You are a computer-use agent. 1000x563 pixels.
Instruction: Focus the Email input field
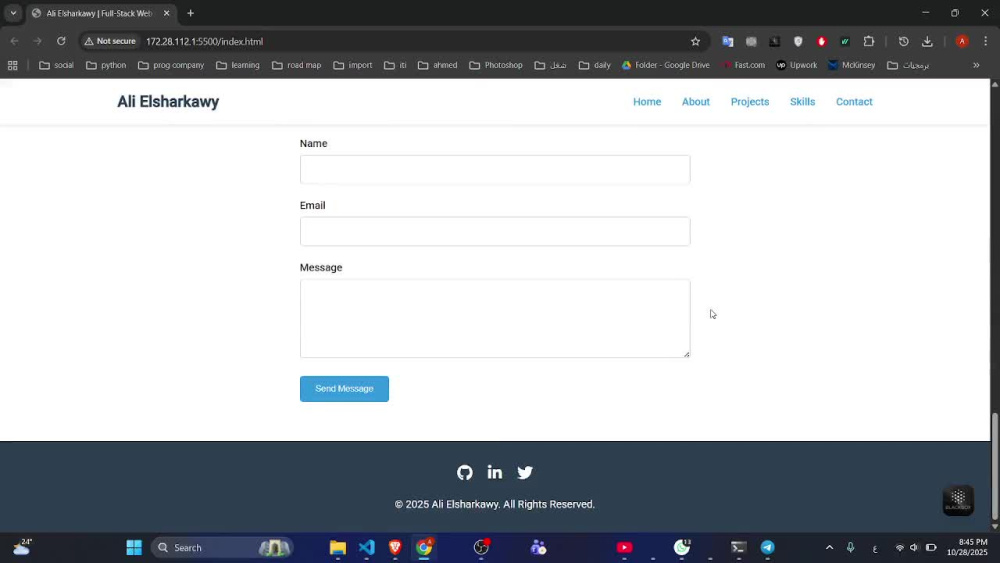(495, 231)
